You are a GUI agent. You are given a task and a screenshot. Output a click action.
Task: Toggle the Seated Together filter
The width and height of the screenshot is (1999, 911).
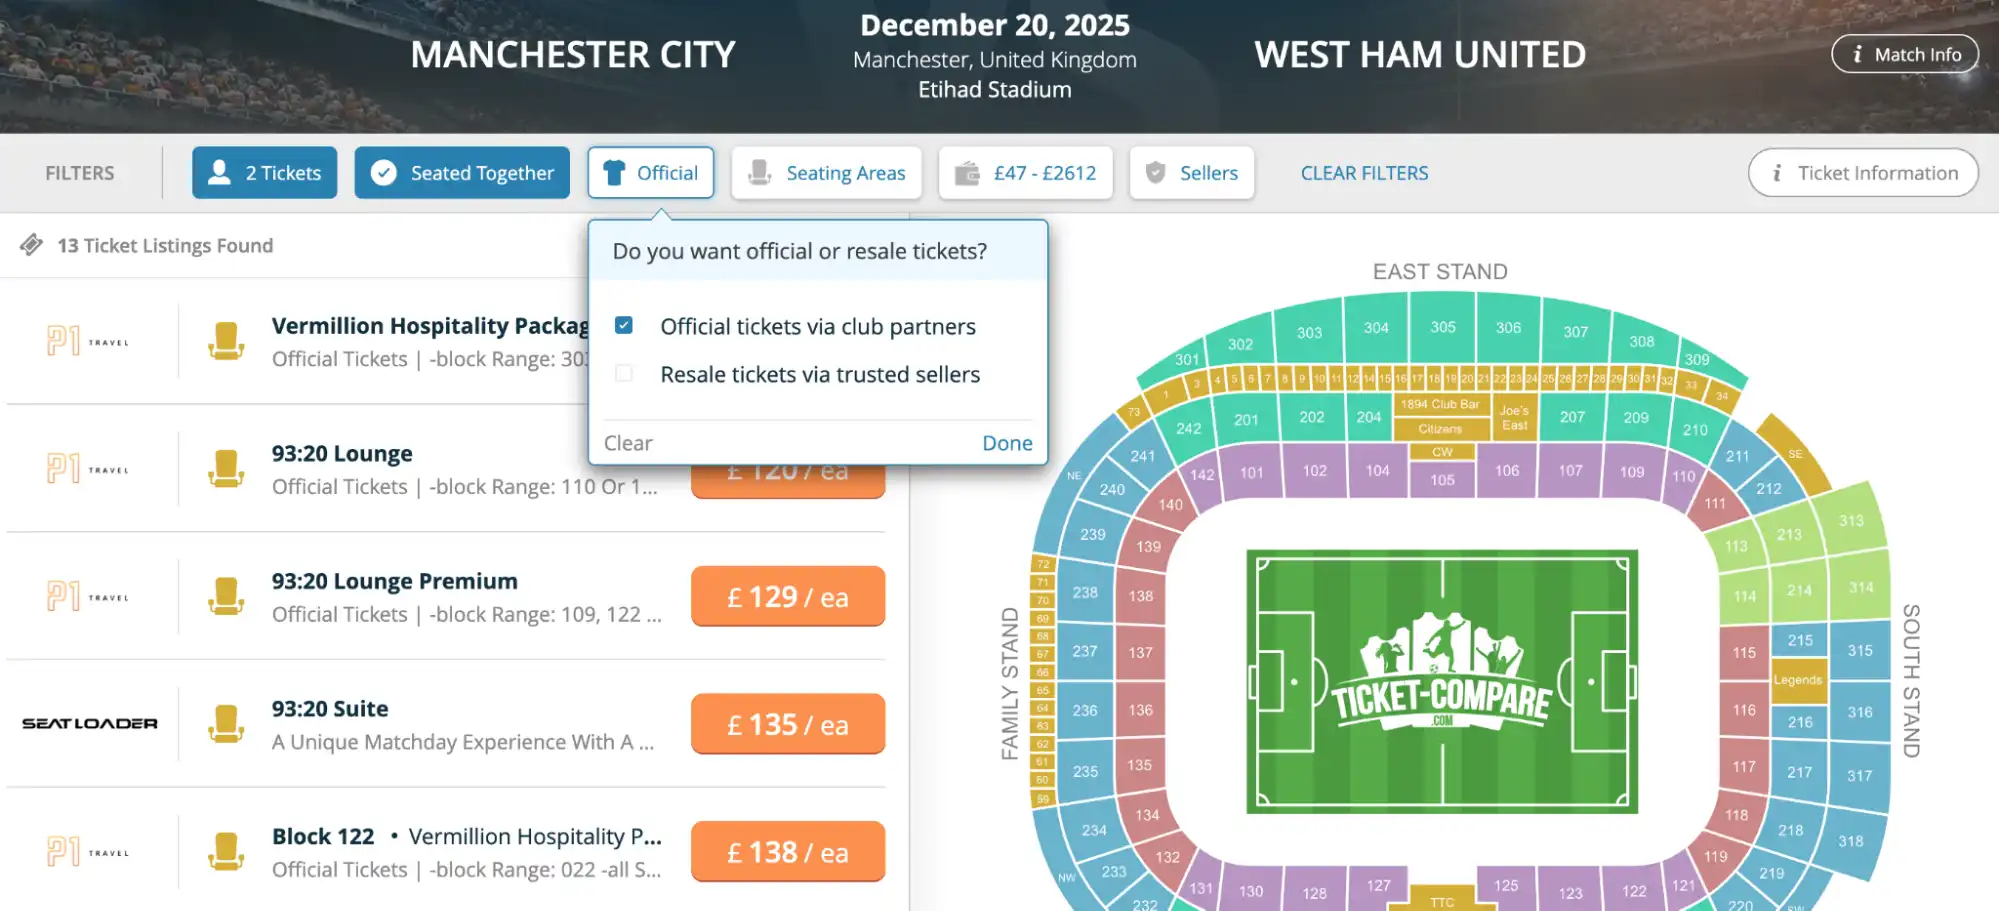click(461, 172)
